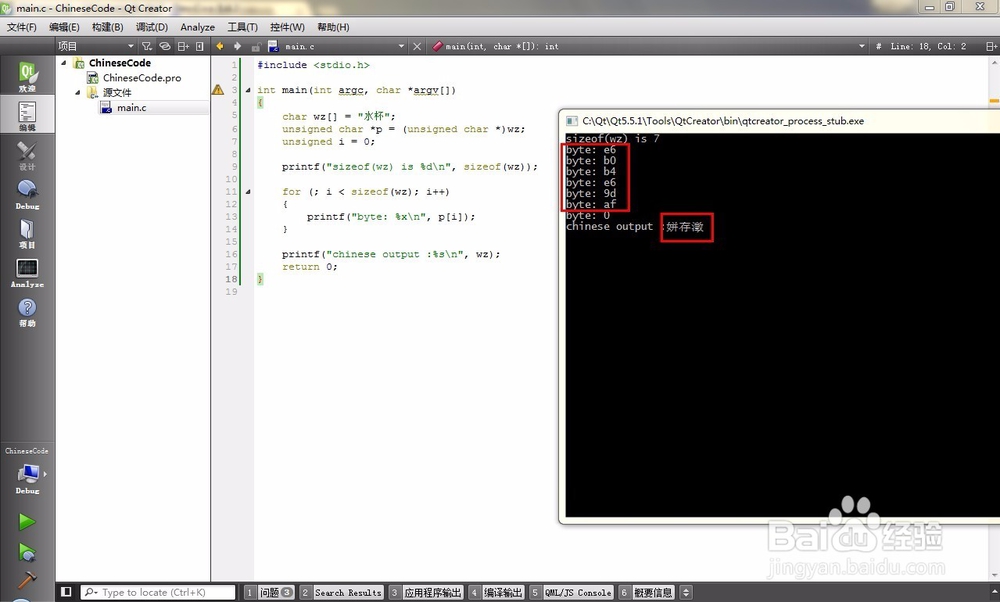This screenshot has width=1000, height=602.
Task: Close the project sidebar panel
Action: click(200, 46)
